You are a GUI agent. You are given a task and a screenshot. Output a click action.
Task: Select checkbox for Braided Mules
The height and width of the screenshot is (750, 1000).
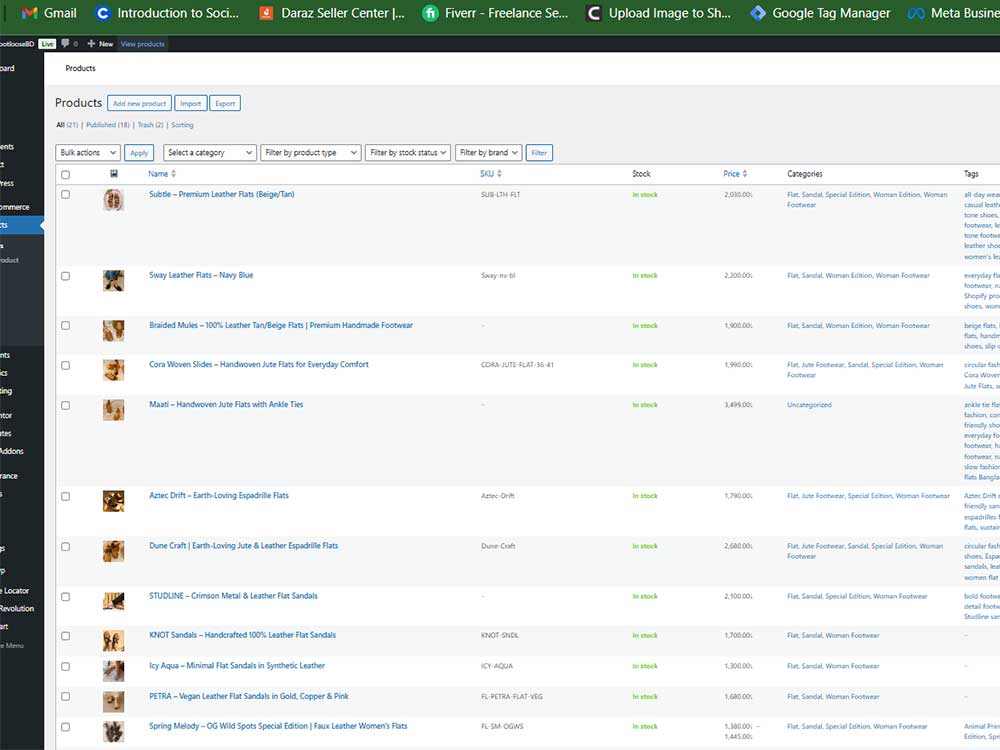pos(65,325)
